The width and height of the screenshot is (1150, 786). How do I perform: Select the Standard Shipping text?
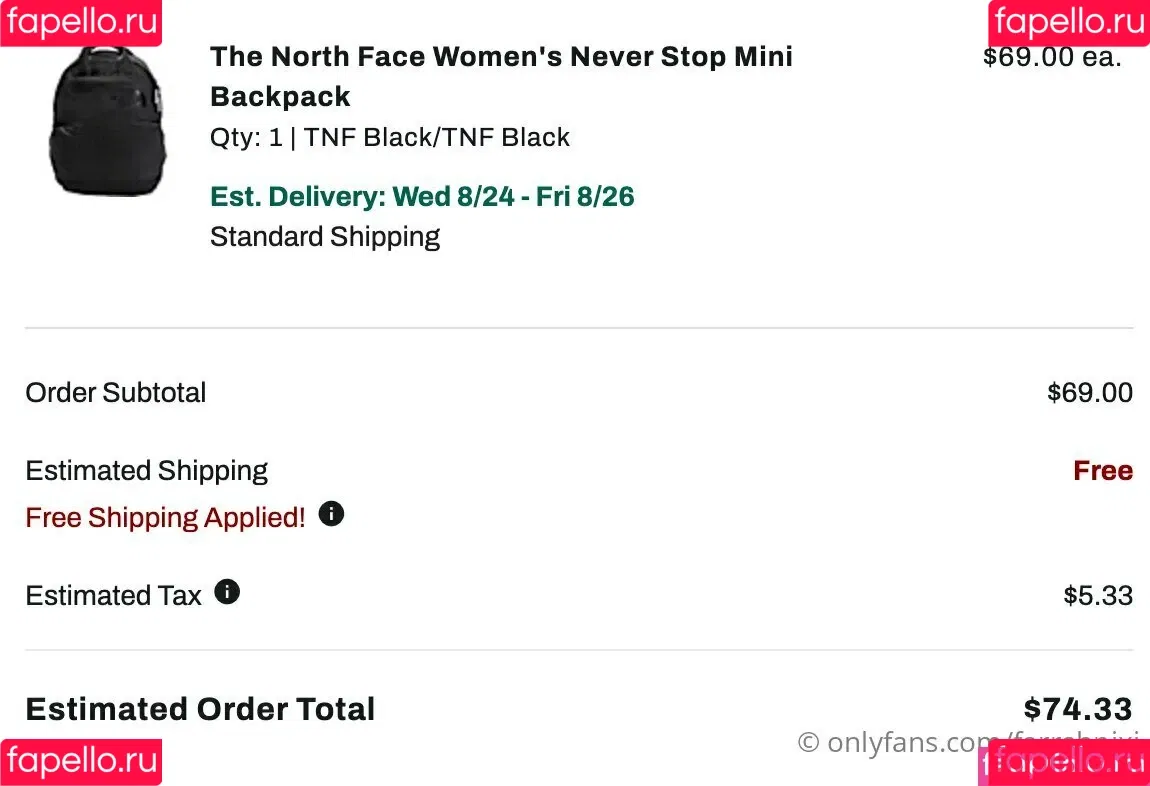325,237
